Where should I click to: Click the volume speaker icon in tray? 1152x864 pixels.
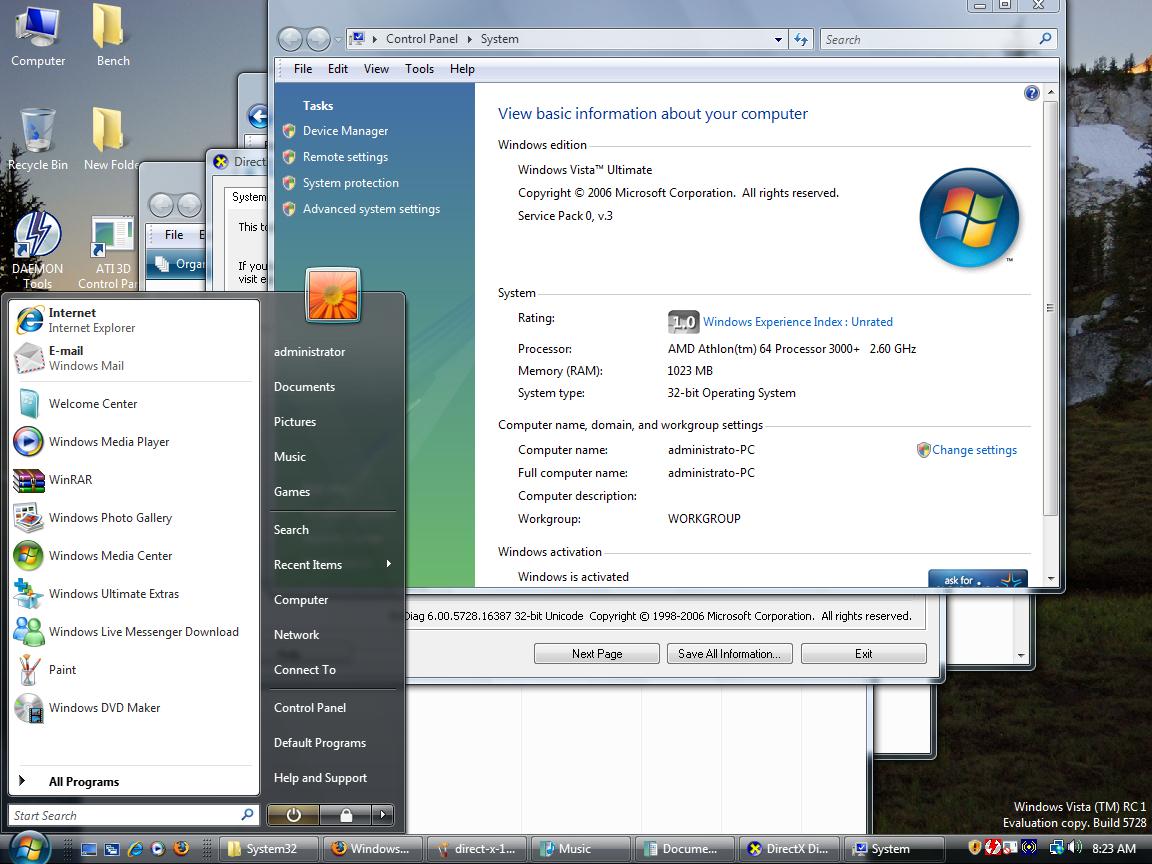click(1074, 848)
